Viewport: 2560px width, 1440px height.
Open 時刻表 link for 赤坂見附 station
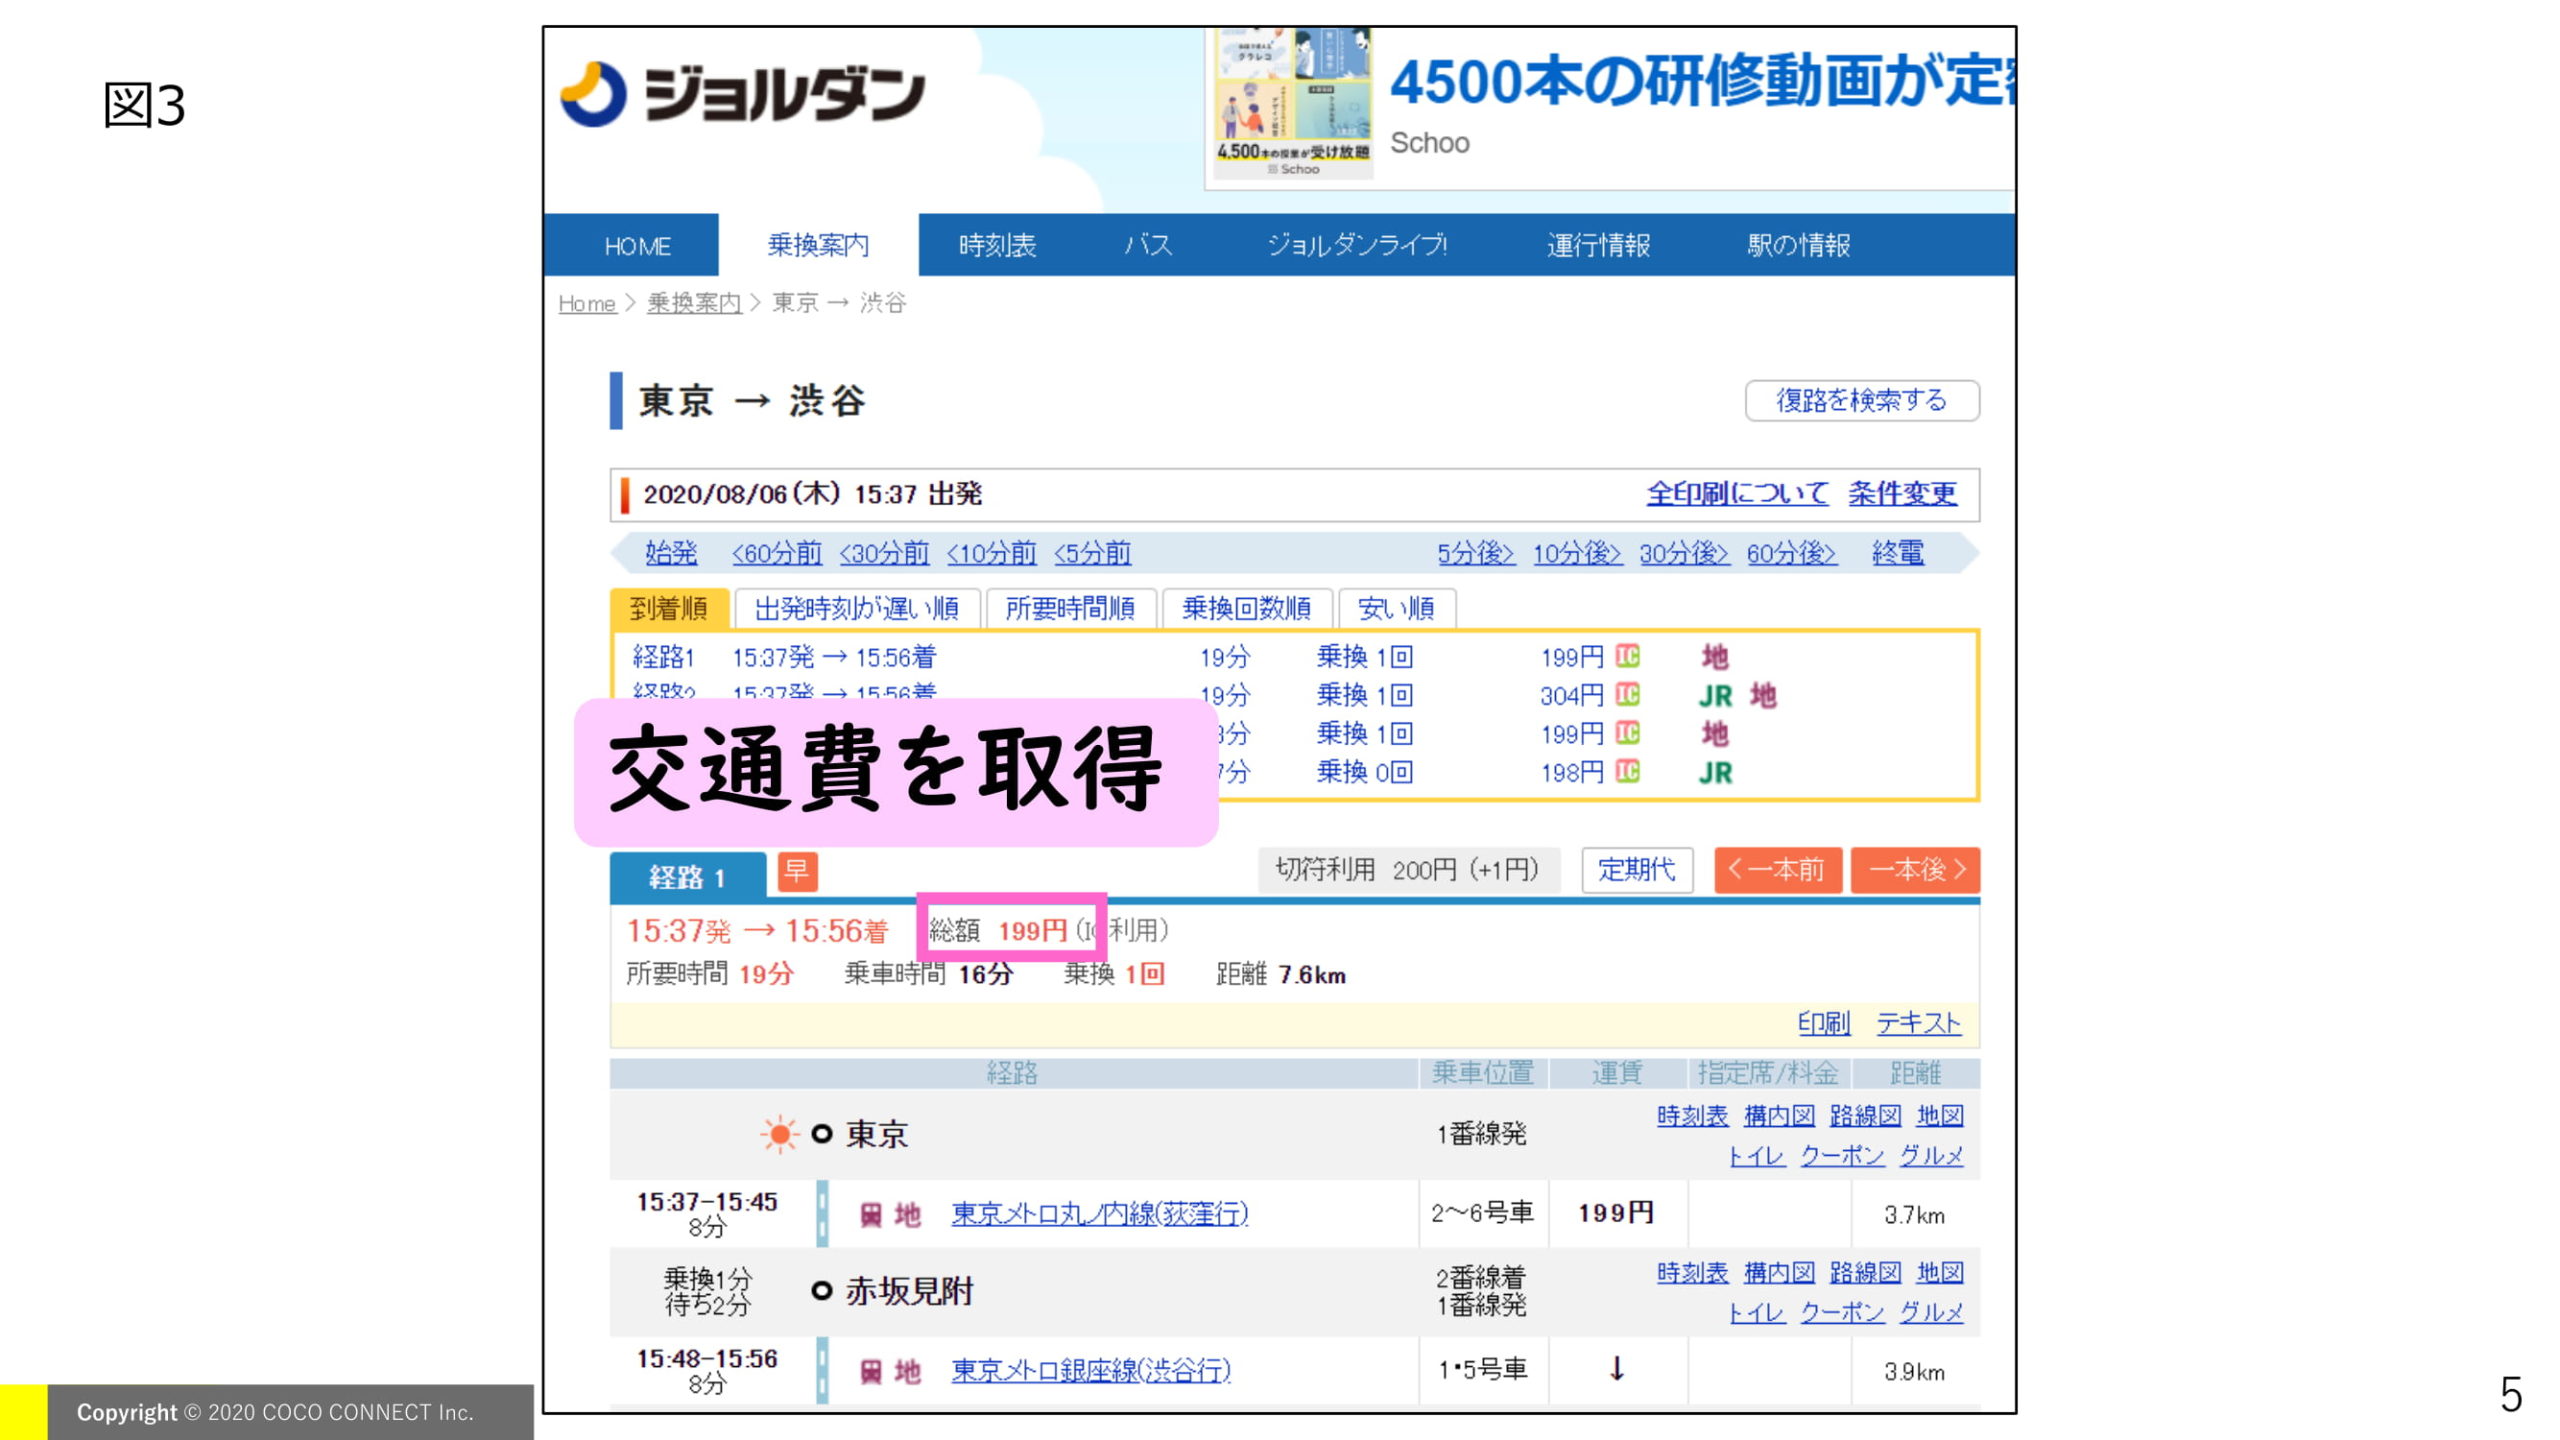[1692, 1273]
